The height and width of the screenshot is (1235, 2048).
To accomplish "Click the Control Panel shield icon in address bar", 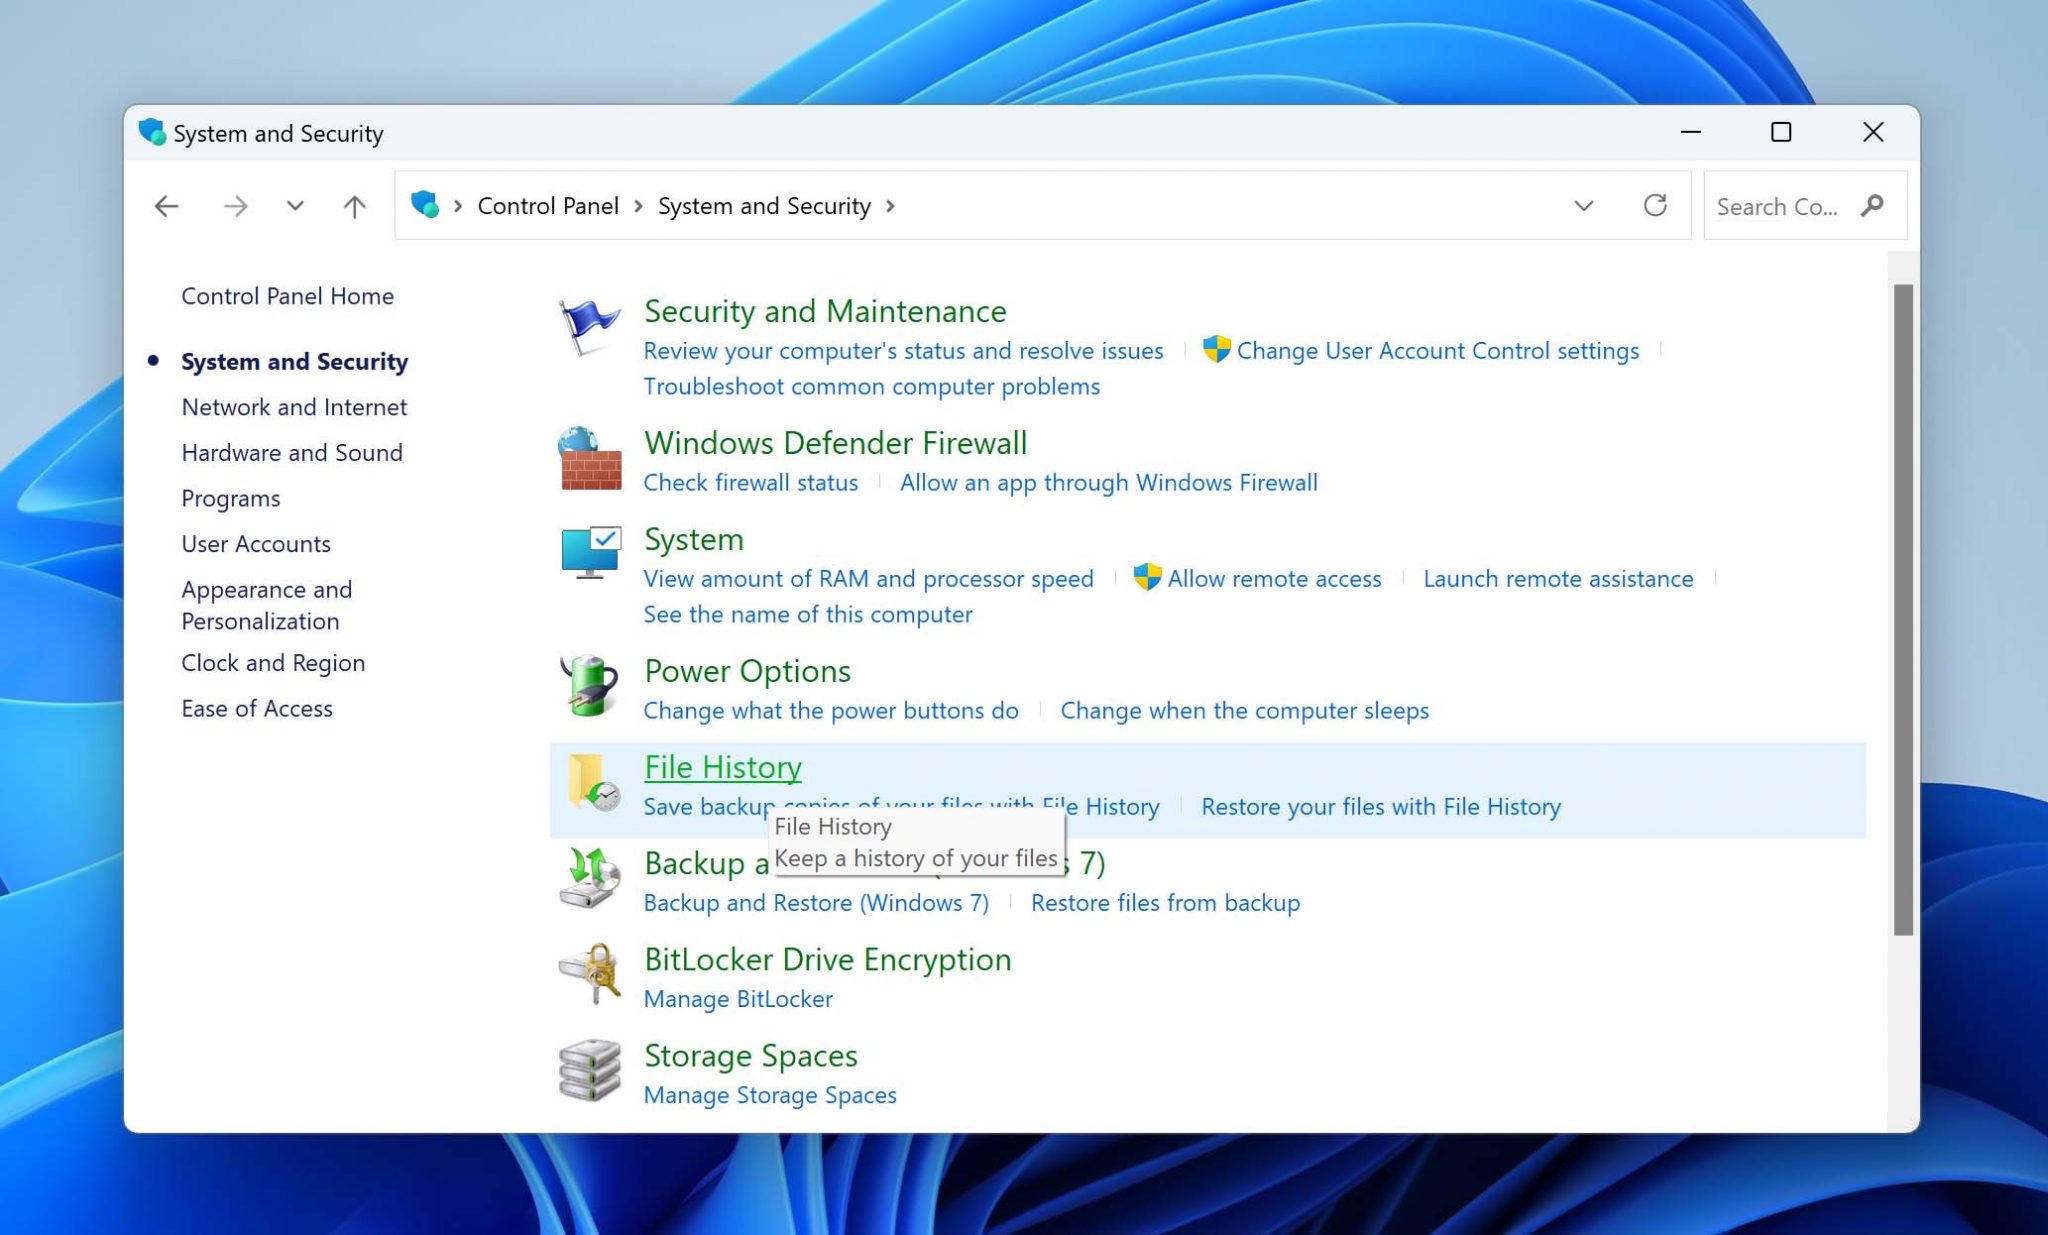I will (x=425, y=205).
